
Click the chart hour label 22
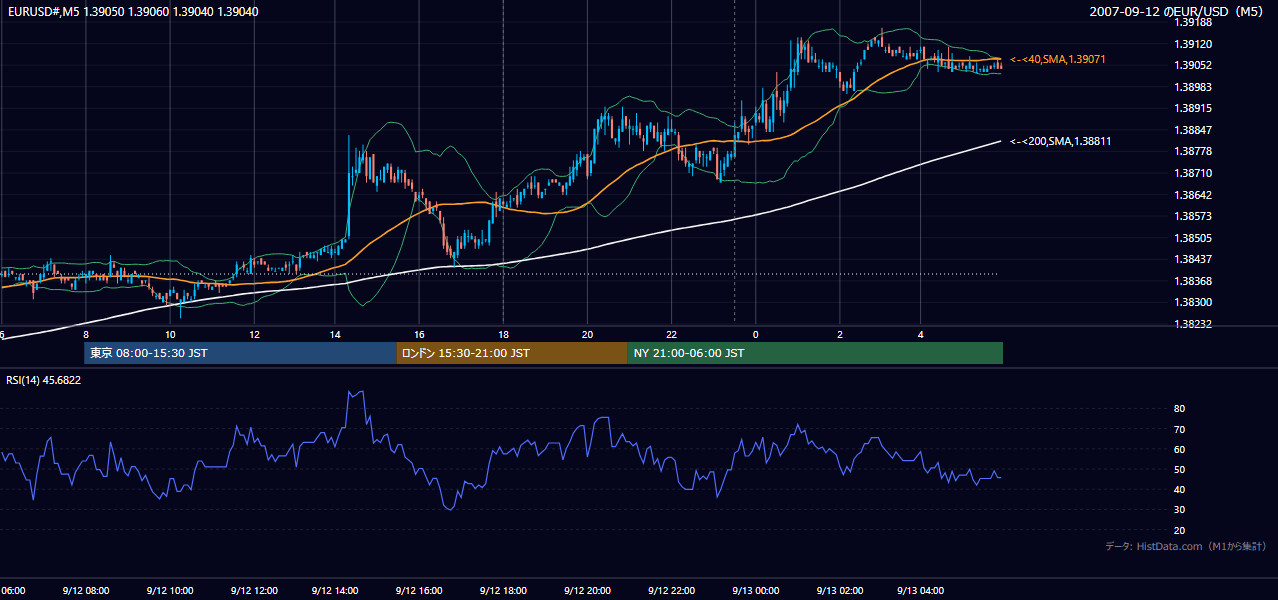point(672,335)
